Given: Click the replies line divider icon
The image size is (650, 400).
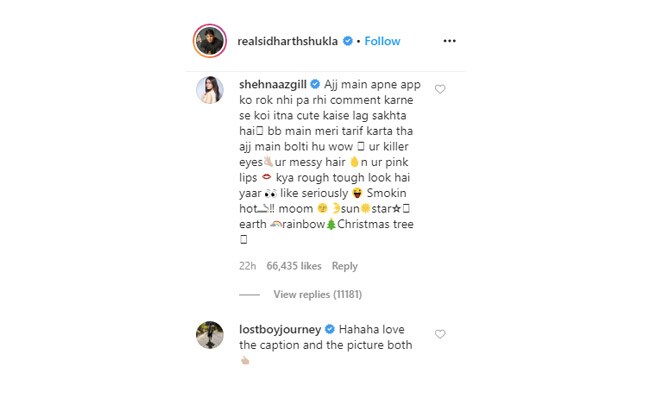Looking at the screenshot, I should pos(250,295).
